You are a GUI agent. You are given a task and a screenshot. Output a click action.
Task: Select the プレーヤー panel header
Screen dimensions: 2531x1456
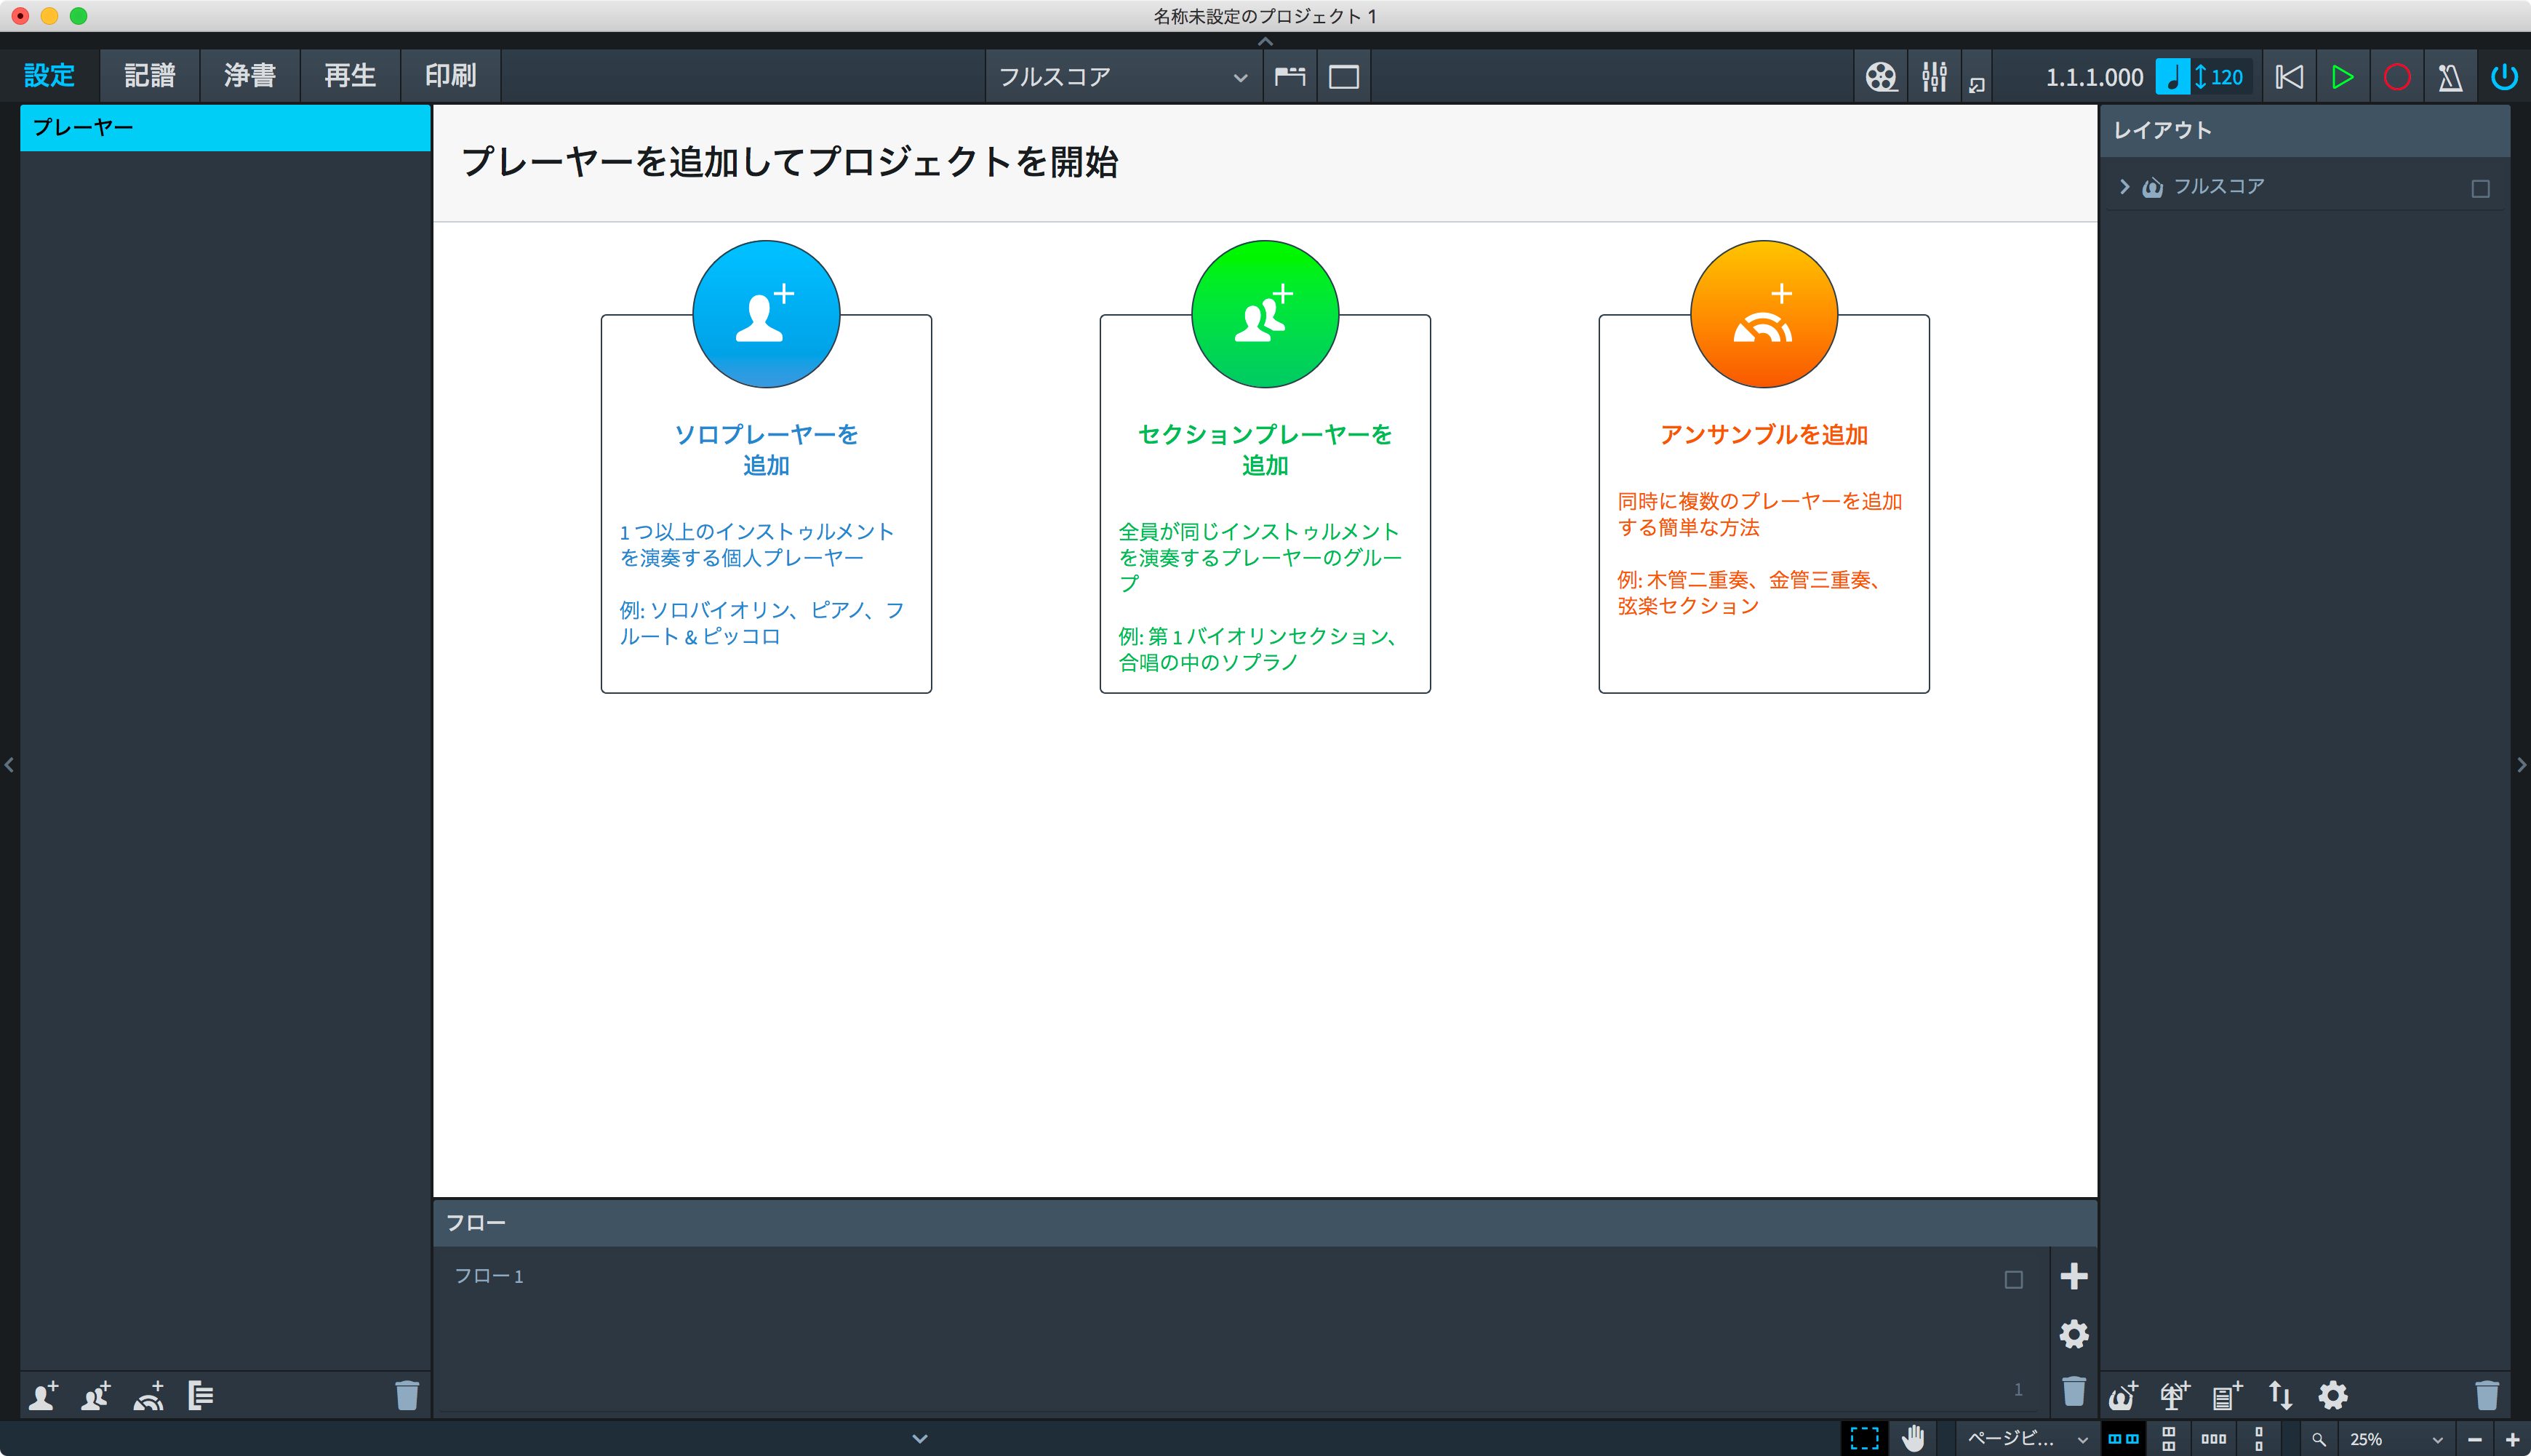coord(225,128)
